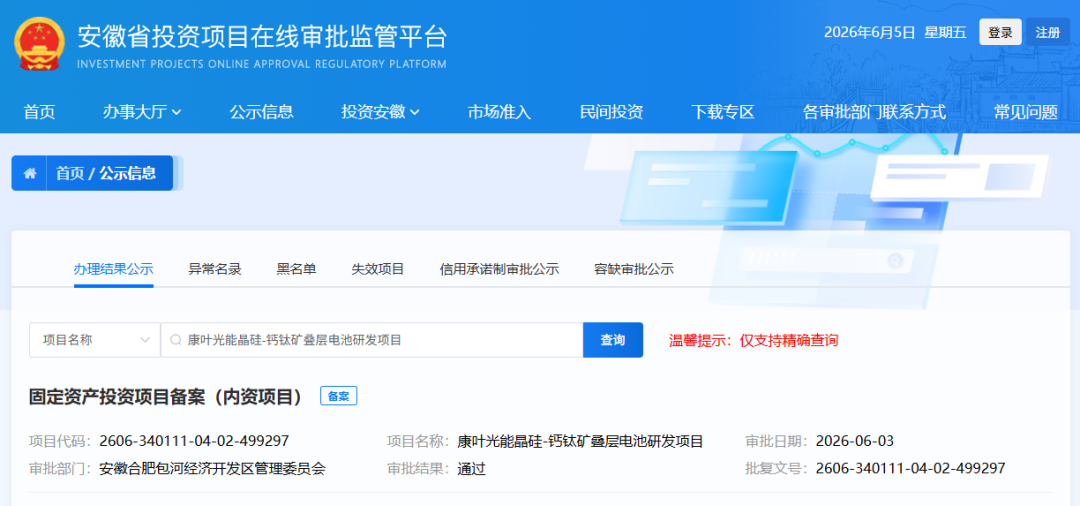Expand the 办事大厅 menu
The height and width of the screenshot is (506, 1080).
click(142, 112)
